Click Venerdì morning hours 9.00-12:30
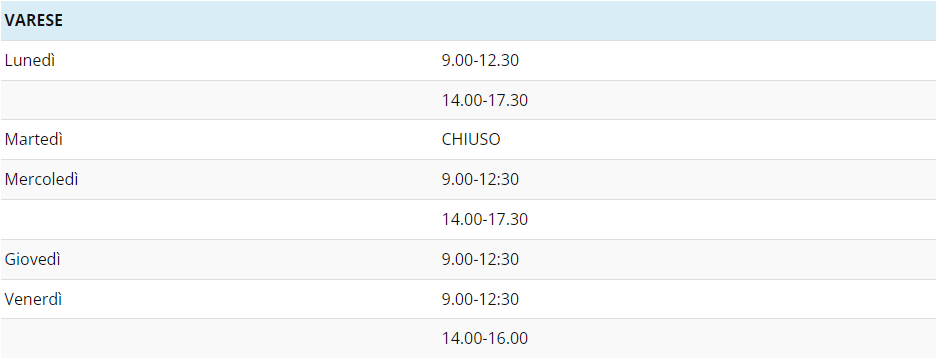Image resolution: width=937 pixels, height=363 pixels. 480,299
